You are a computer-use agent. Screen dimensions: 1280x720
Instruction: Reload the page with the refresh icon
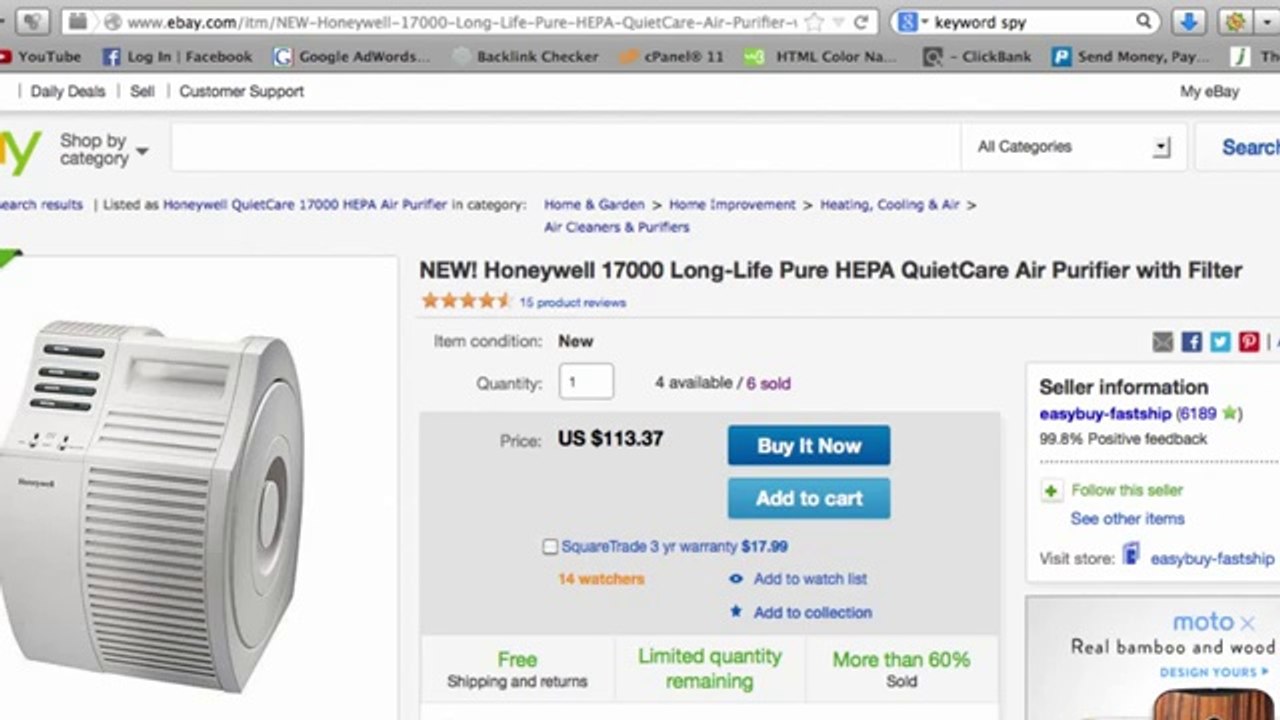click(861, 21)
